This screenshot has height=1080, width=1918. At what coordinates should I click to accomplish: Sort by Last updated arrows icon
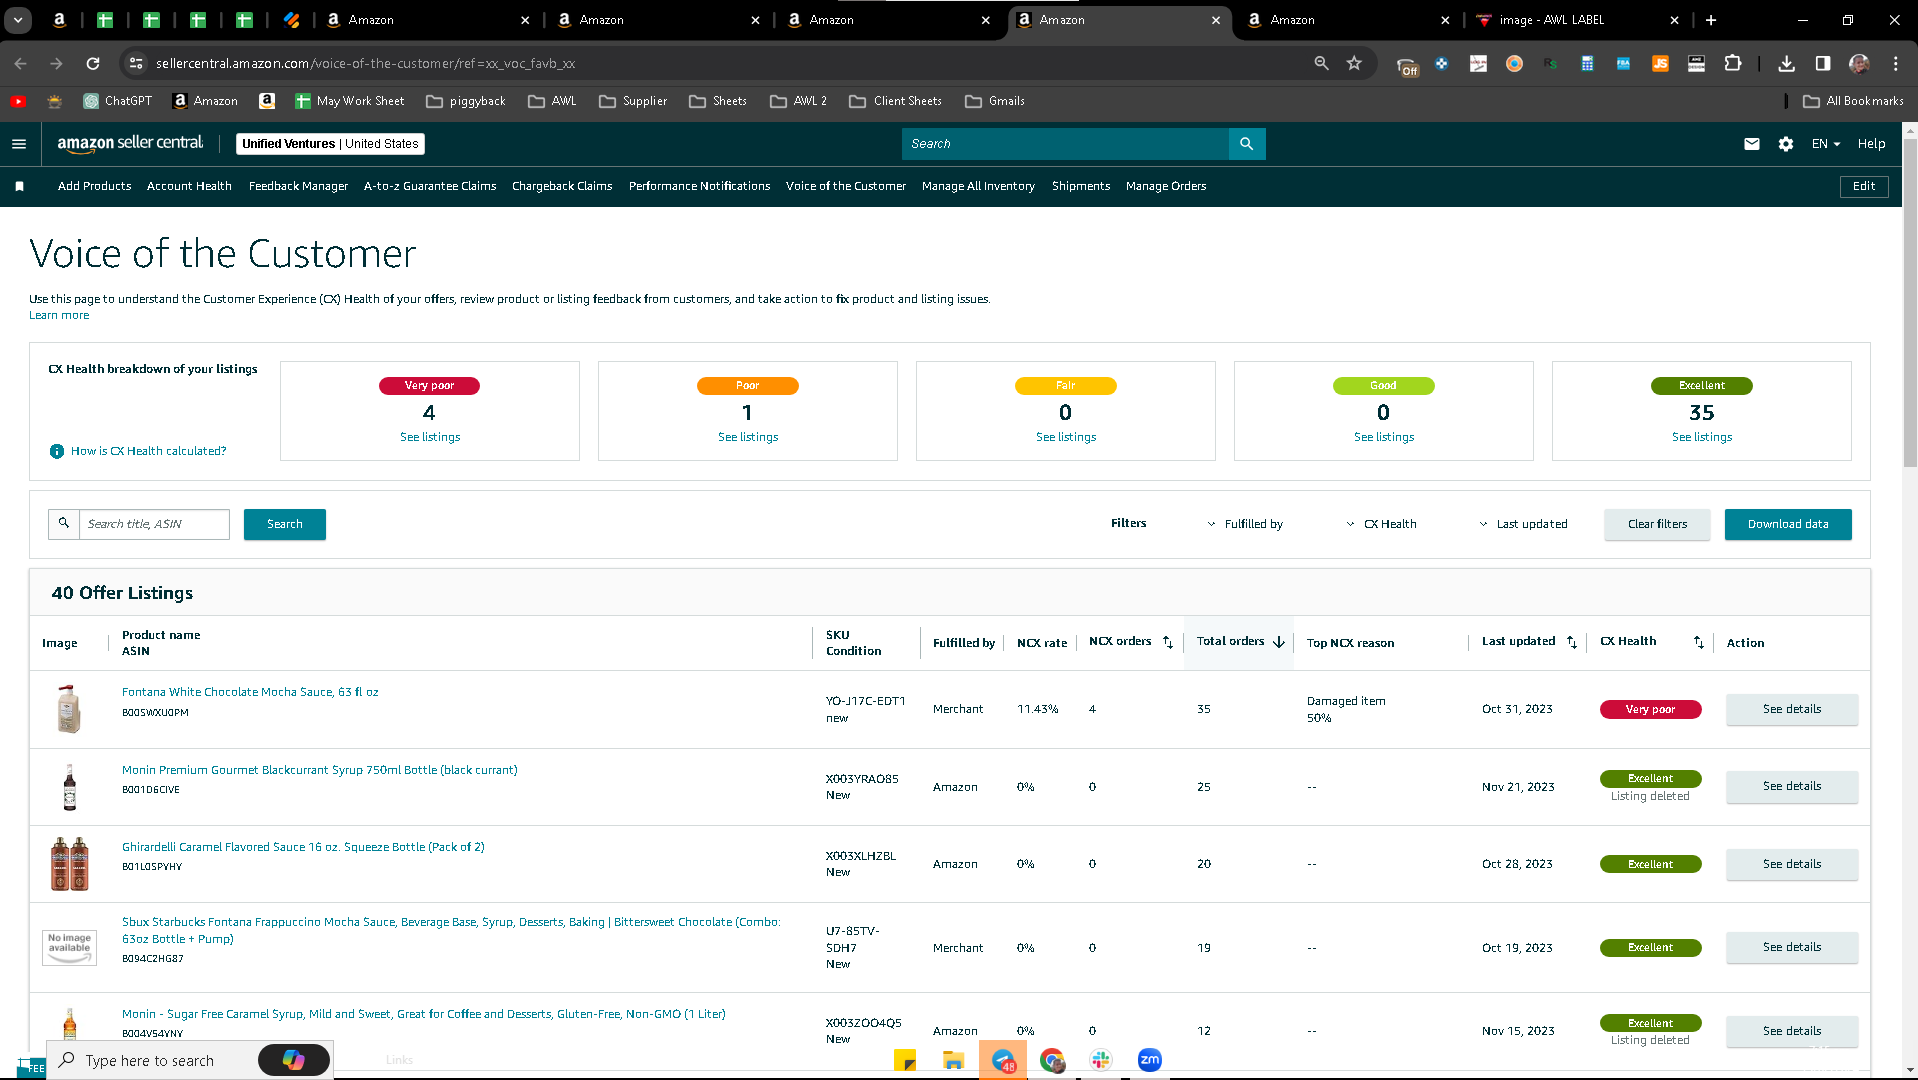pyautogui.click(x=1572, y=642)
